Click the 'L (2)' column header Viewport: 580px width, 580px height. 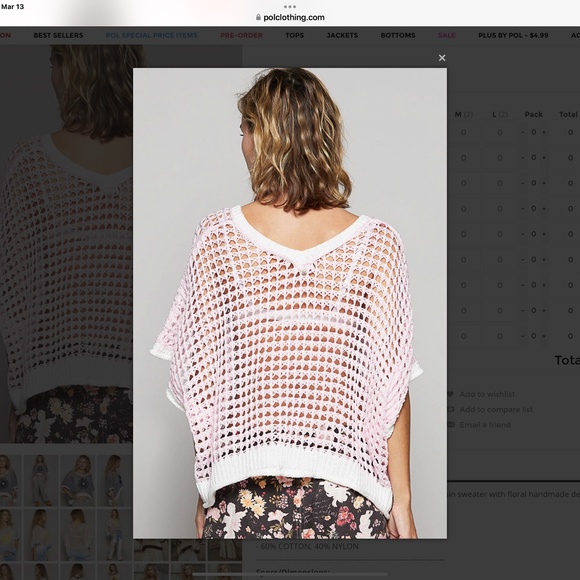[500, 114]
